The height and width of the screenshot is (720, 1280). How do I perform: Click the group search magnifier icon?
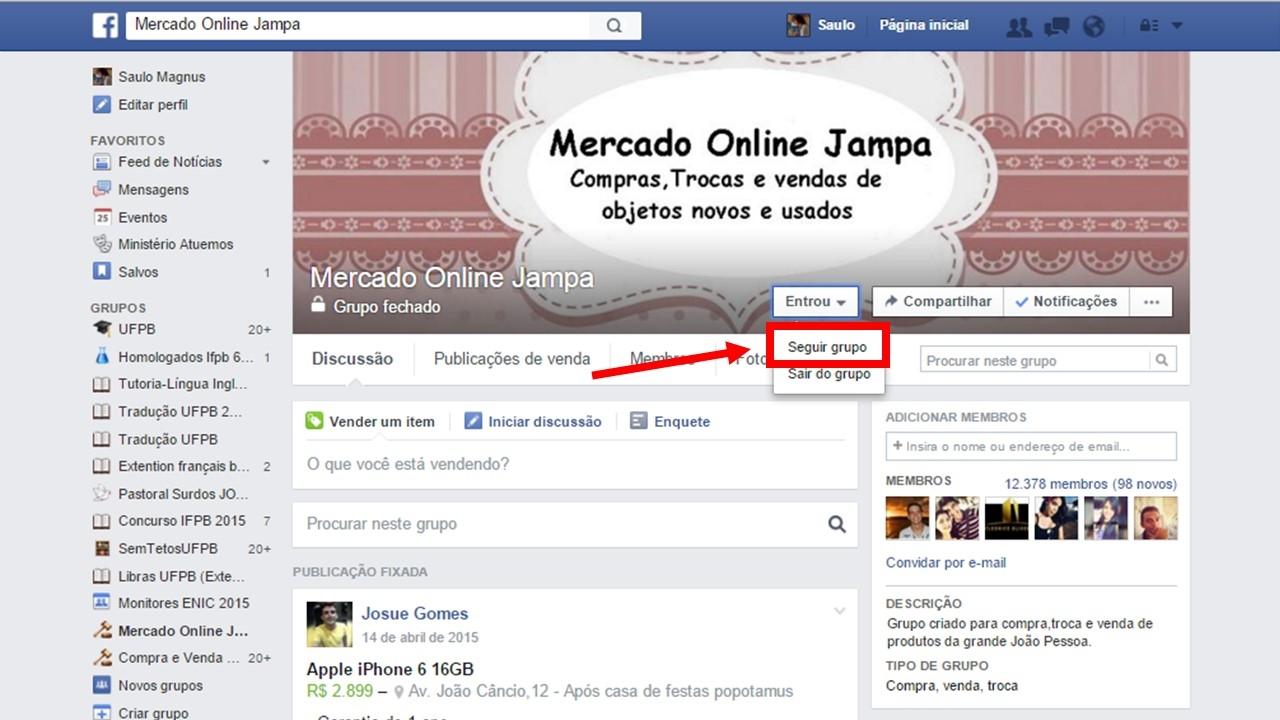point(1162,359)
